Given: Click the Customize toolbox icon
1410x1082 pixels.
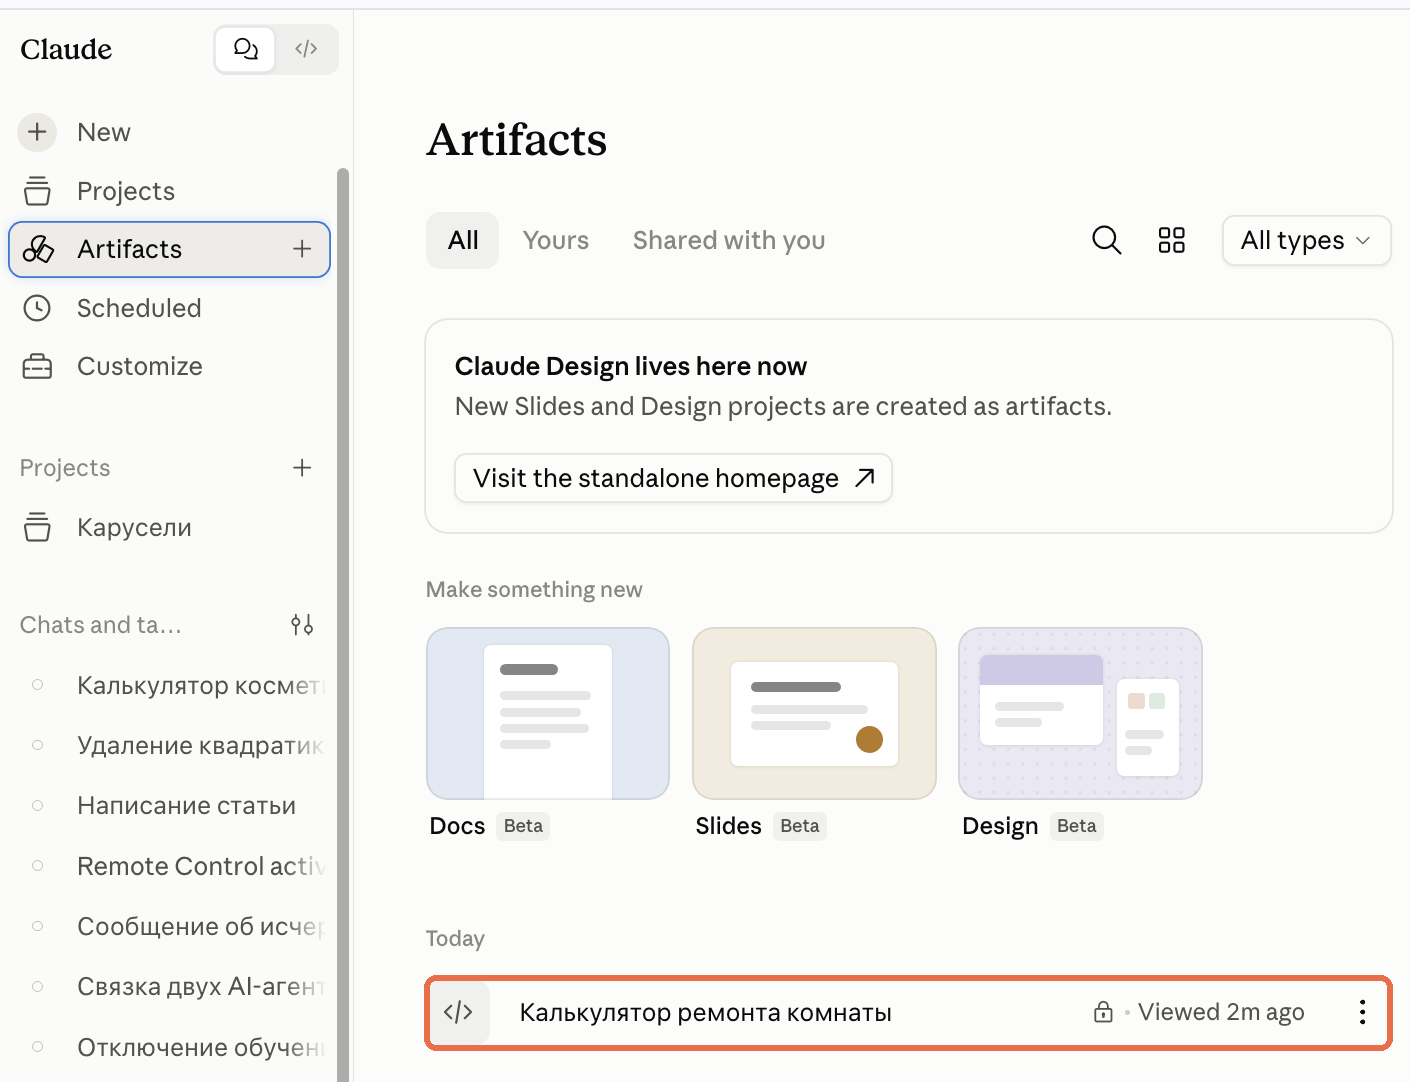Looking at the screenshot, I should pyautogui.click(x=37, y=366).
